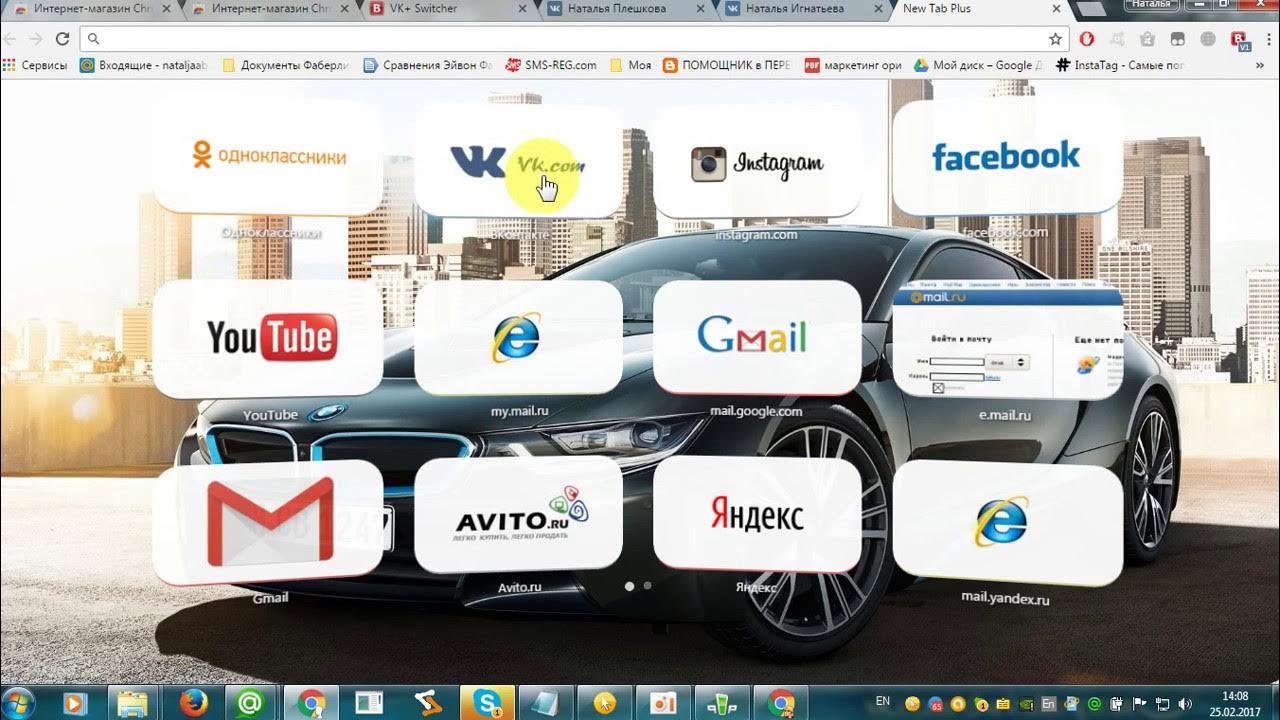Launch Firefox from the taskbar
This screenshot has width=1280, height=720.
[192, 703]
